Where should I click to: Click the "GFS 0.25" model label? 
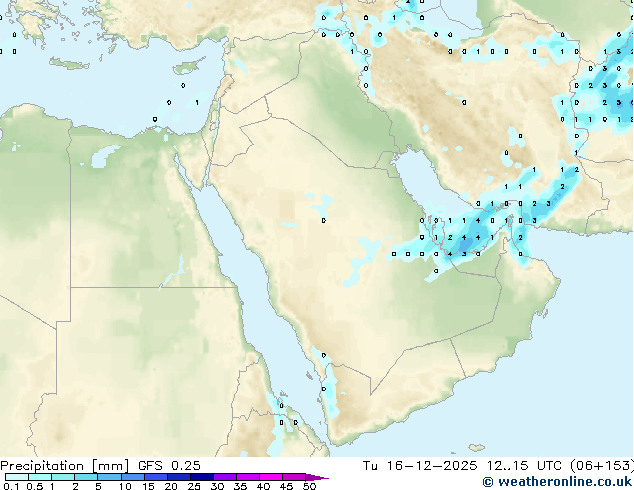click(169, 466)
